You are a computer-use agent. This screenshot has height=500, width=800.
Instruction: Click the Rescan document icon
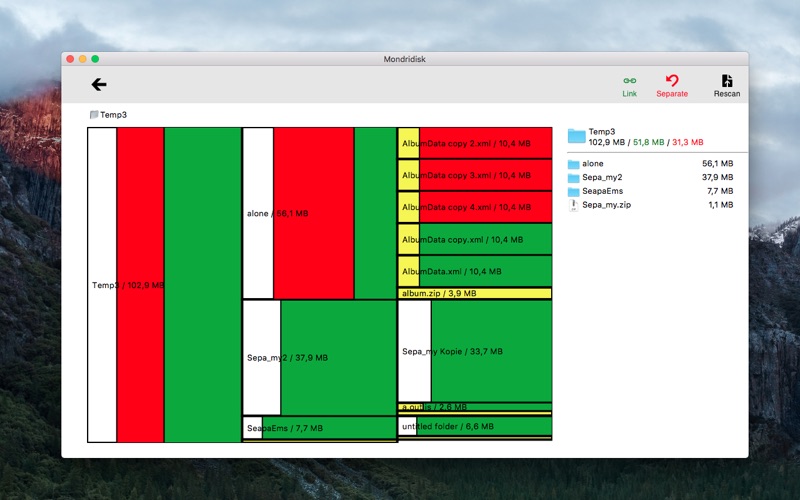[x=727, y=81]
